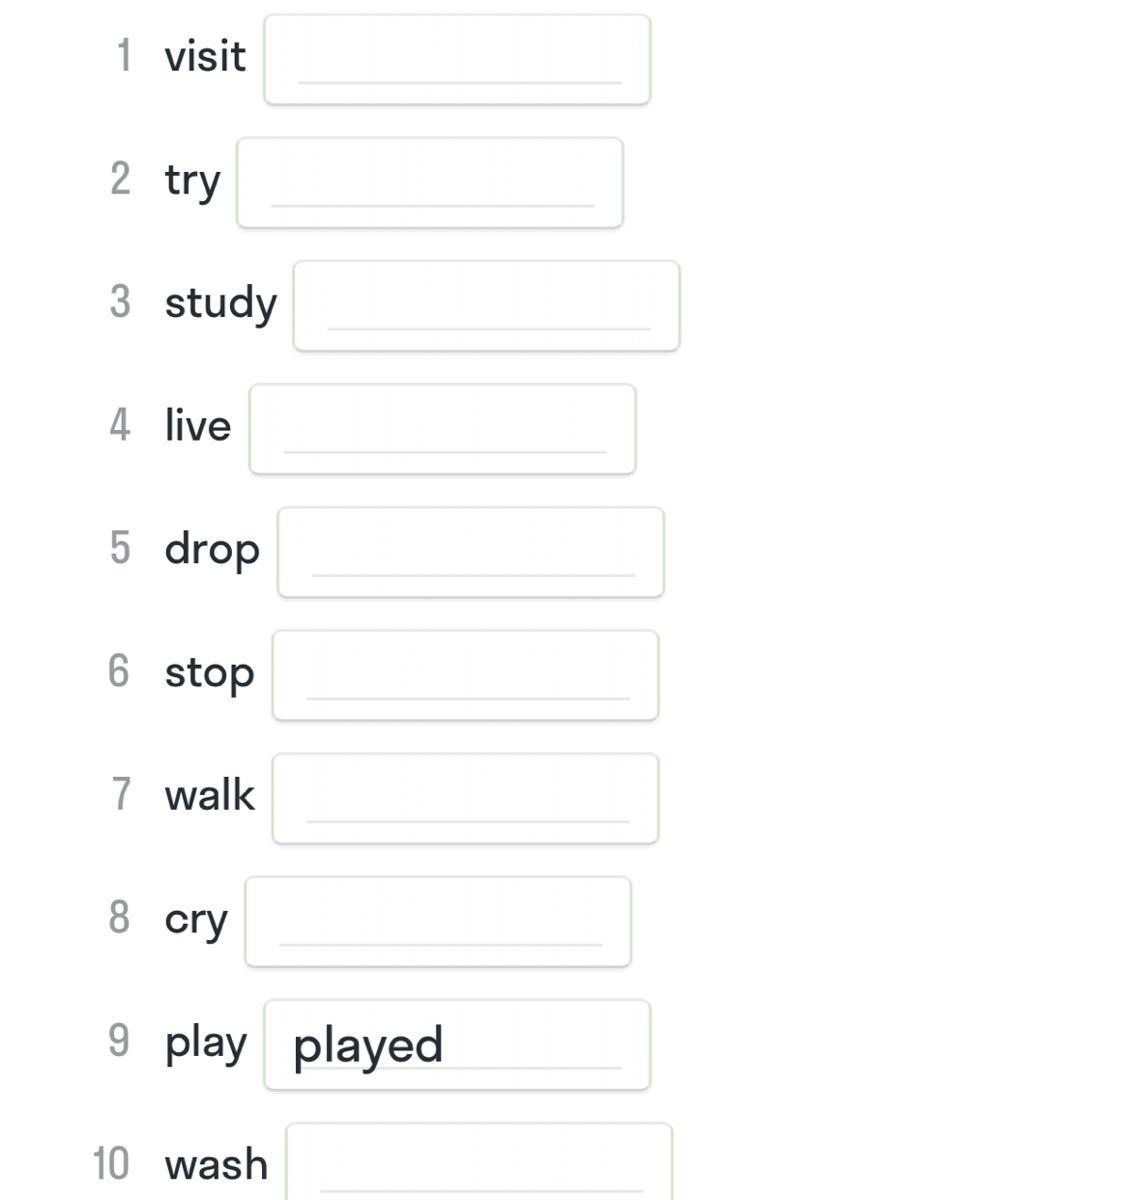Click the word "visit" in item 1
Image resolution: width=1134 pixels, height=1200 pixels.
click(205, 57)
